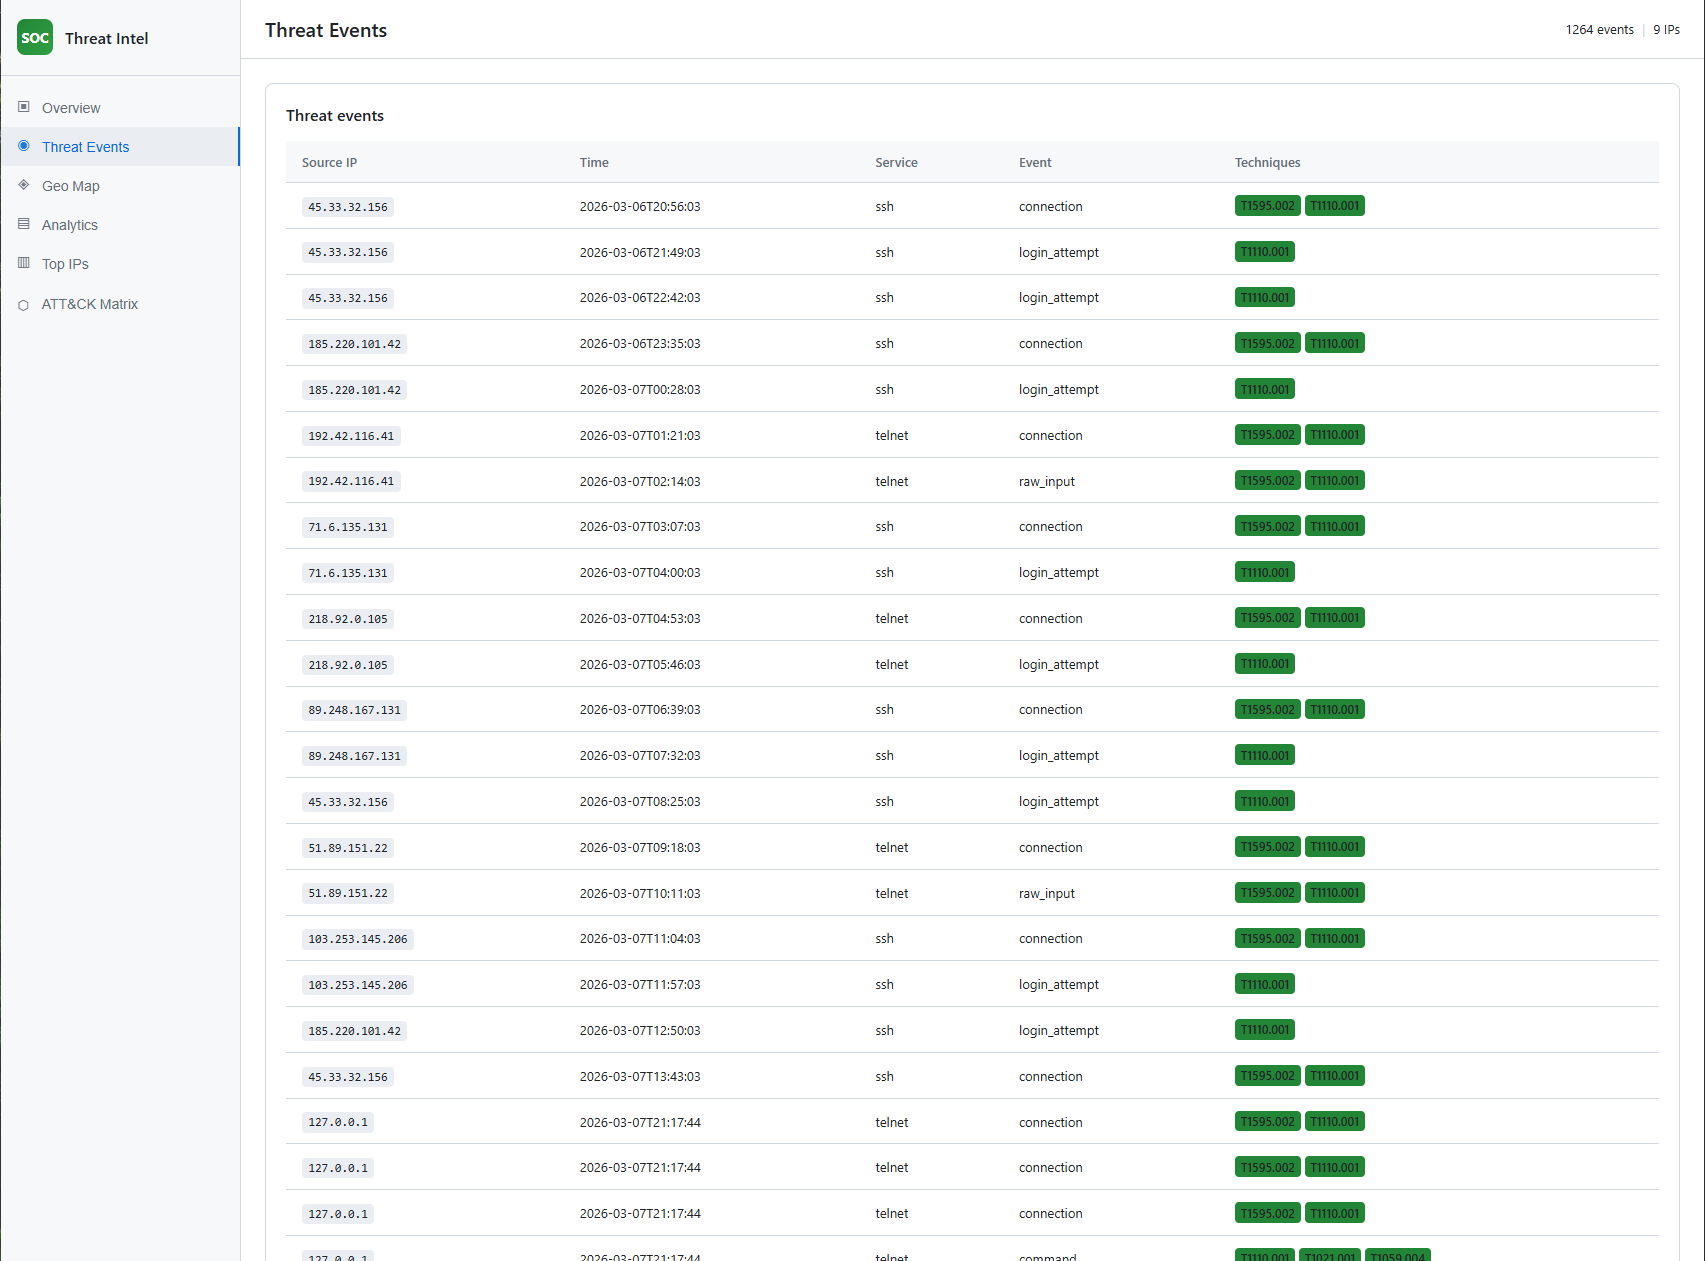This screenshot has height=1261, width=1705.
Task: Click the 9 IPs counter
Action: (1667, 29)
